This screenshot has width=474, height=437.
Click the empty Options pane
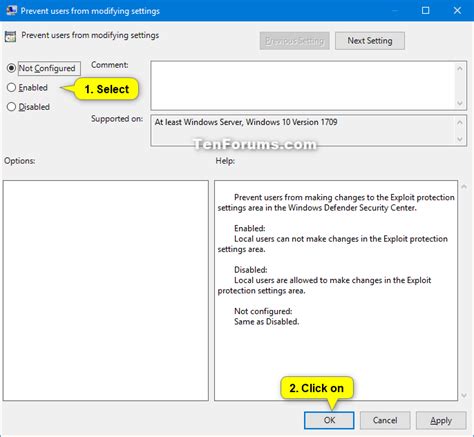[x=106, y=291]
